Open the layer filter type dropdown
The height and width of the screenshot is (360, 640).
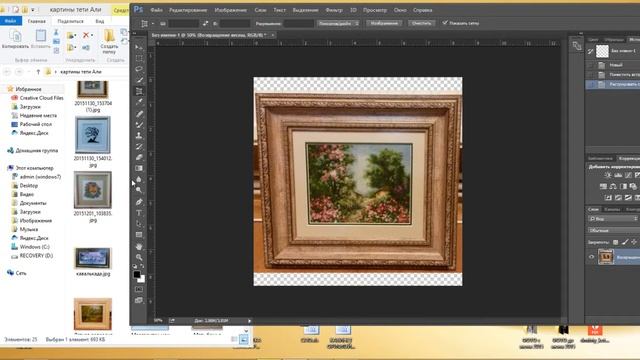(613, 219)
